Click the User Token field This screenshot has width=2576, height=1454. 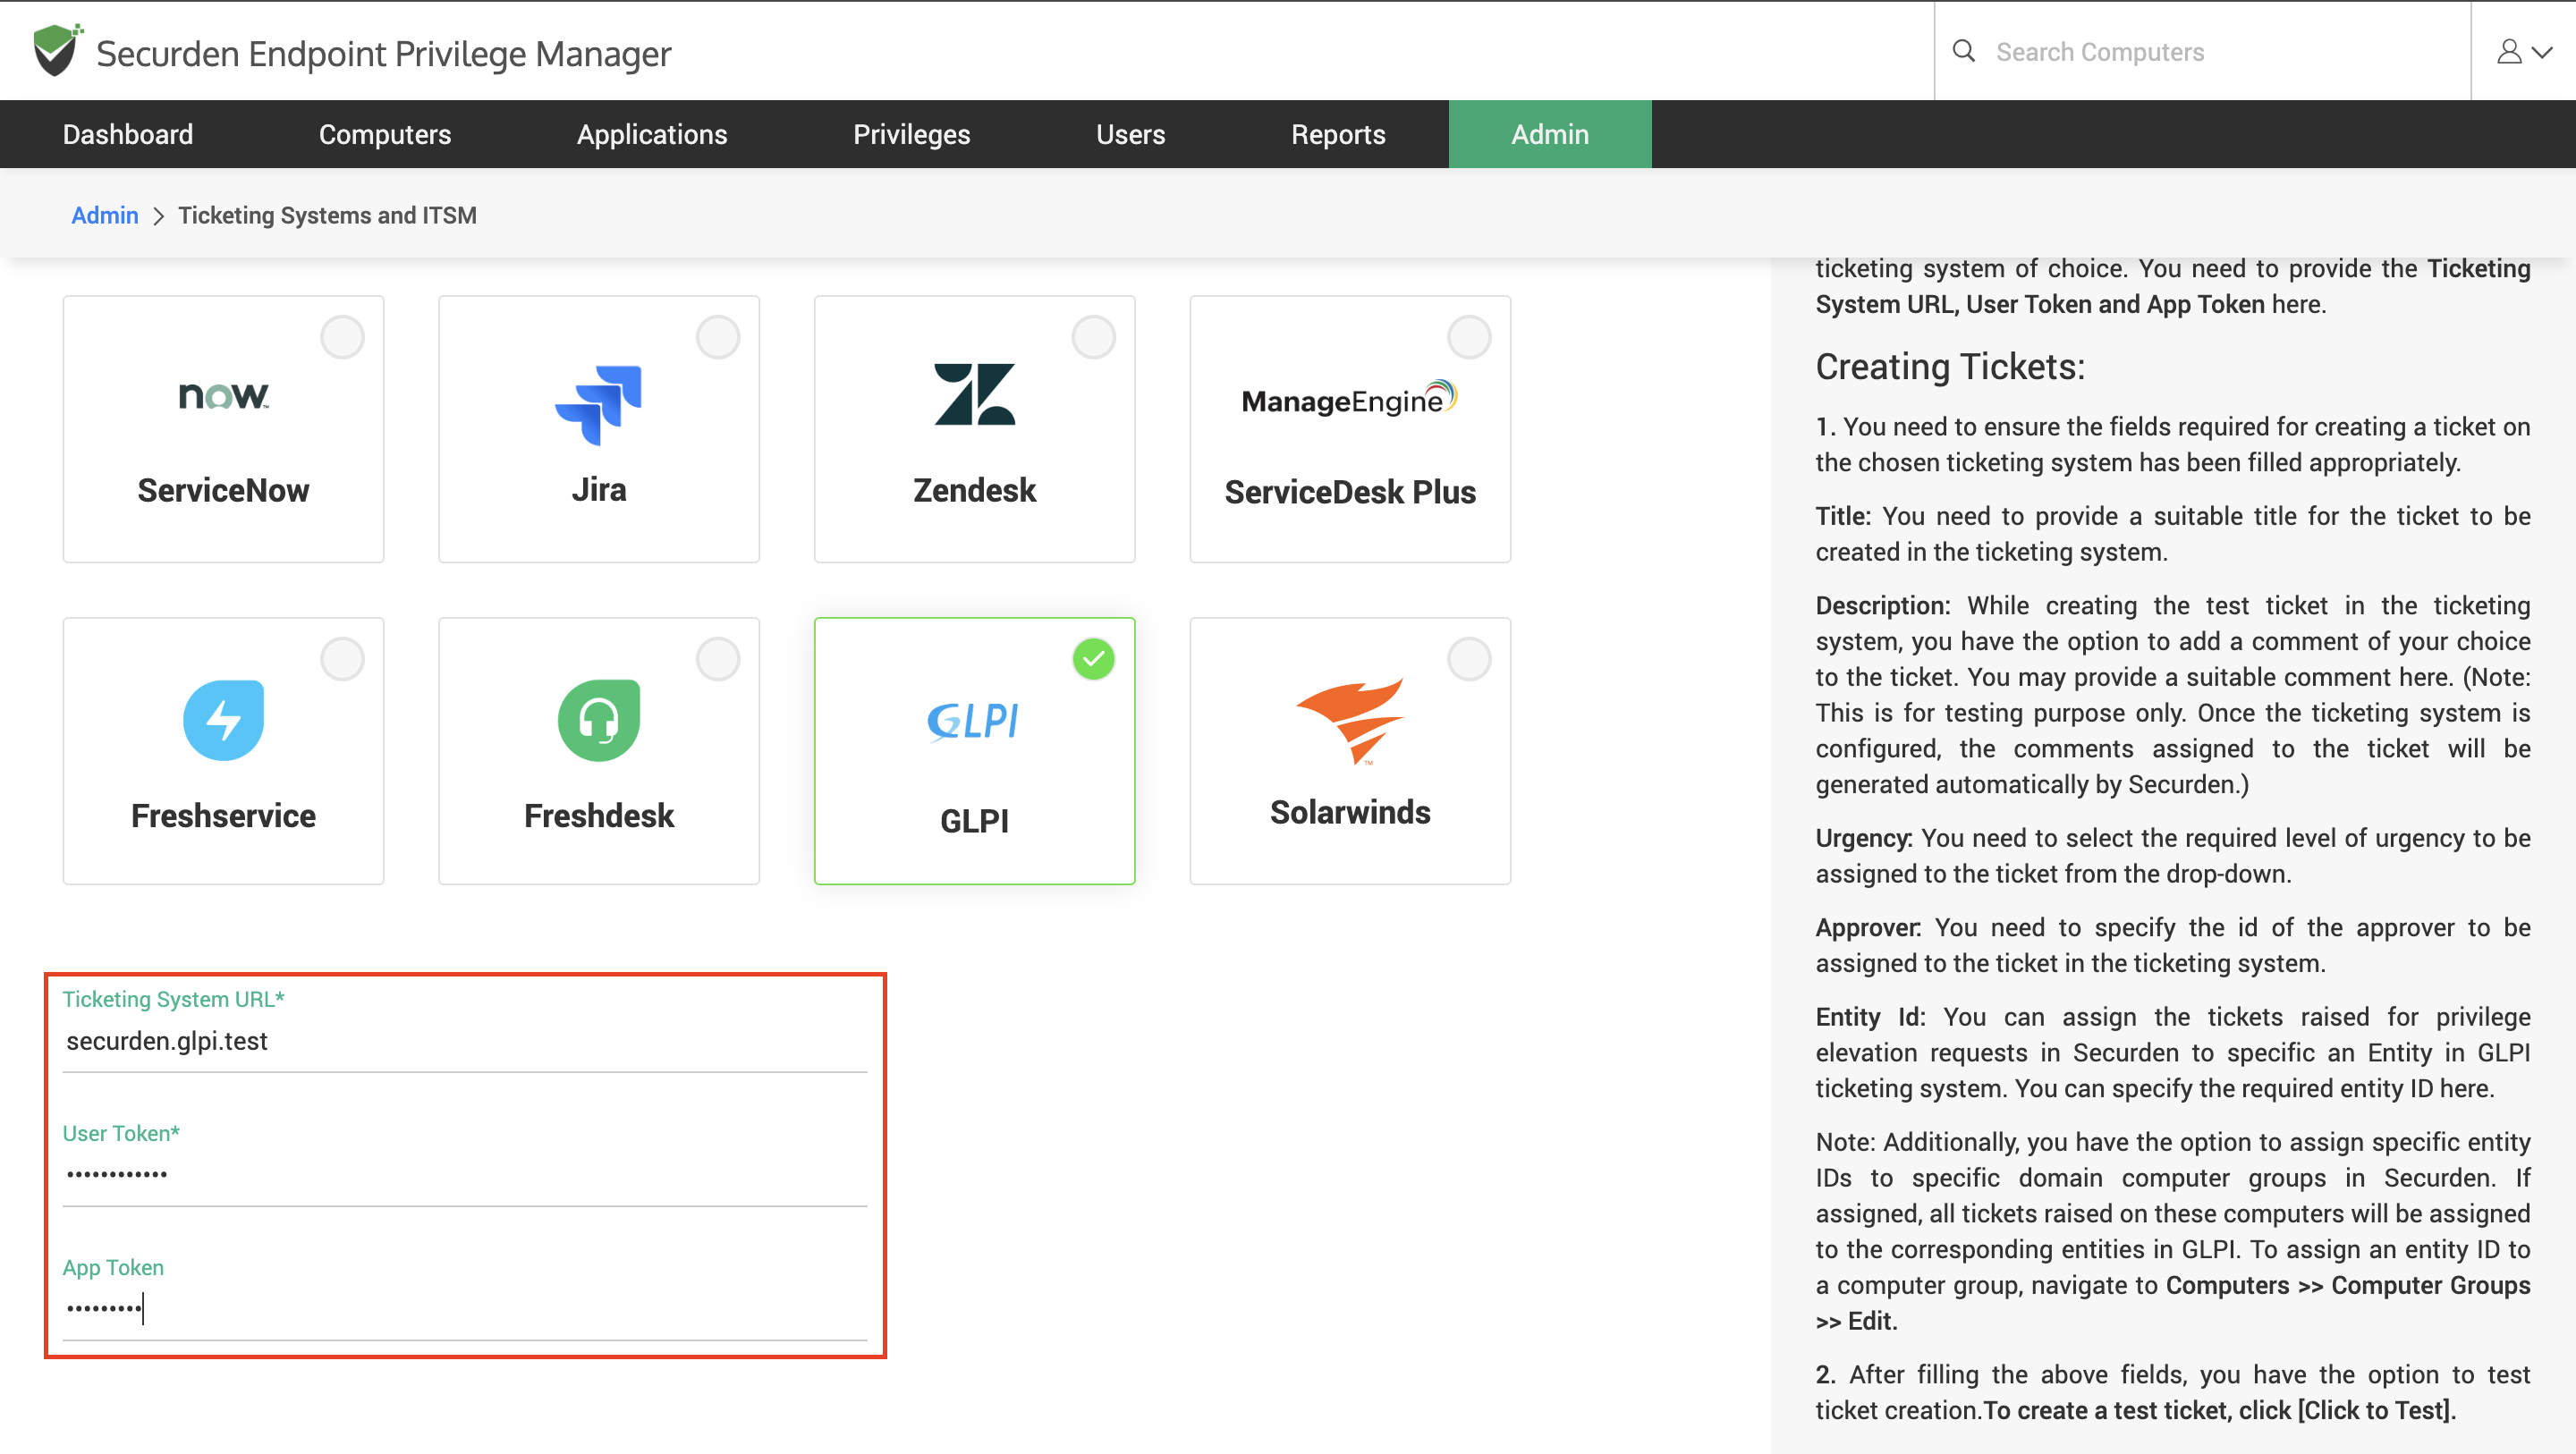tap(465, 1175)
